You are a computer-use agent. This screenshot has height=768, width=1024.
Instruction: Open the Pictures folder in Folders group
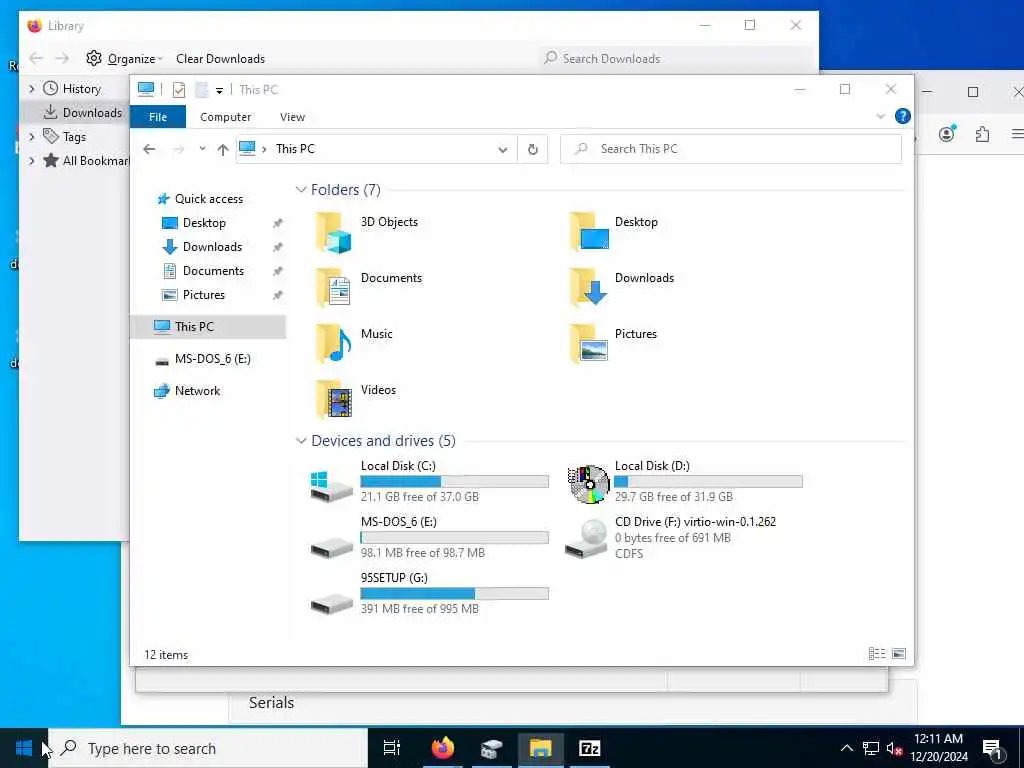coord(614,344)
